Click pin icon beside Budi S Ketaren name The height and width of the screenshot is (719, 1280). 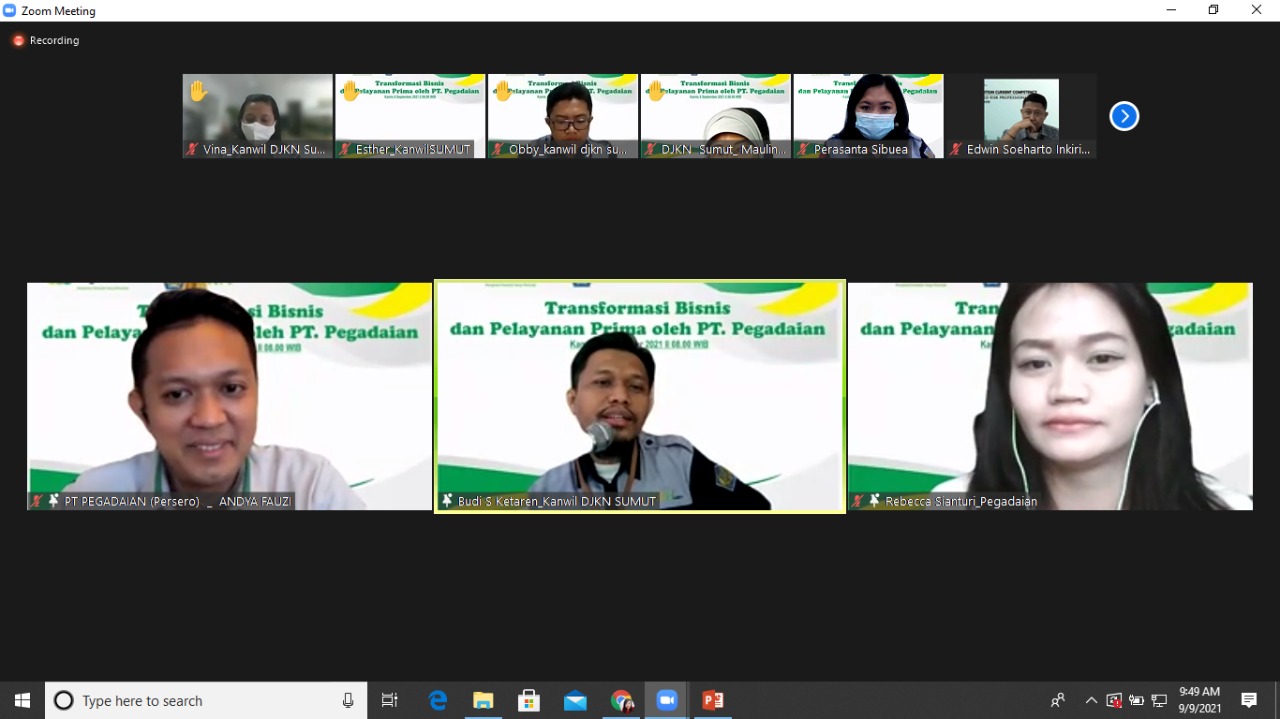coord(447,501)
